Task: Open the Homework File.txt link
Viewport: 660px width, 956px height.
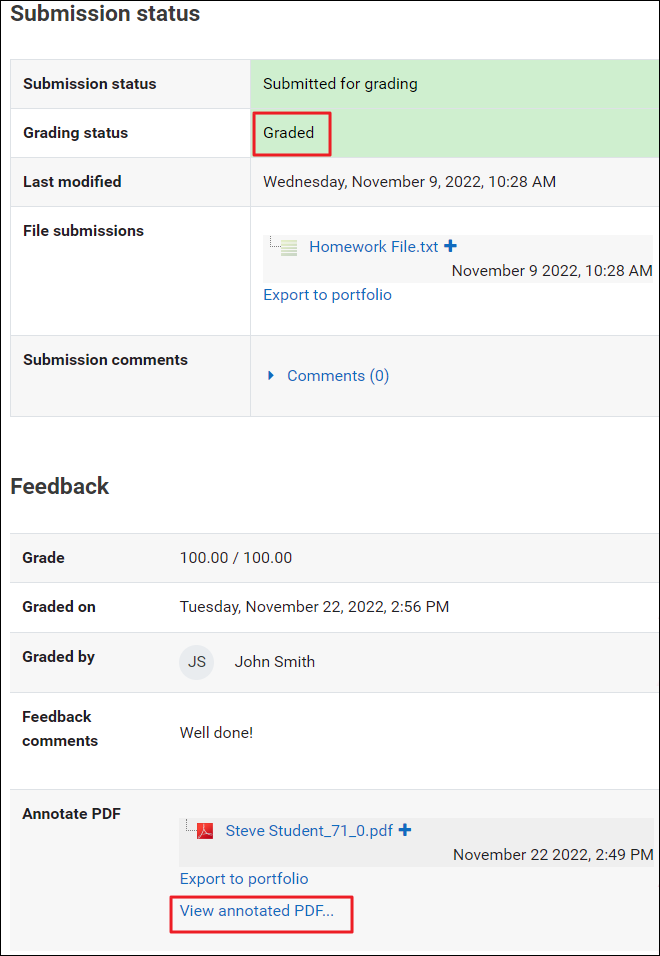Action: click(373, 247)
